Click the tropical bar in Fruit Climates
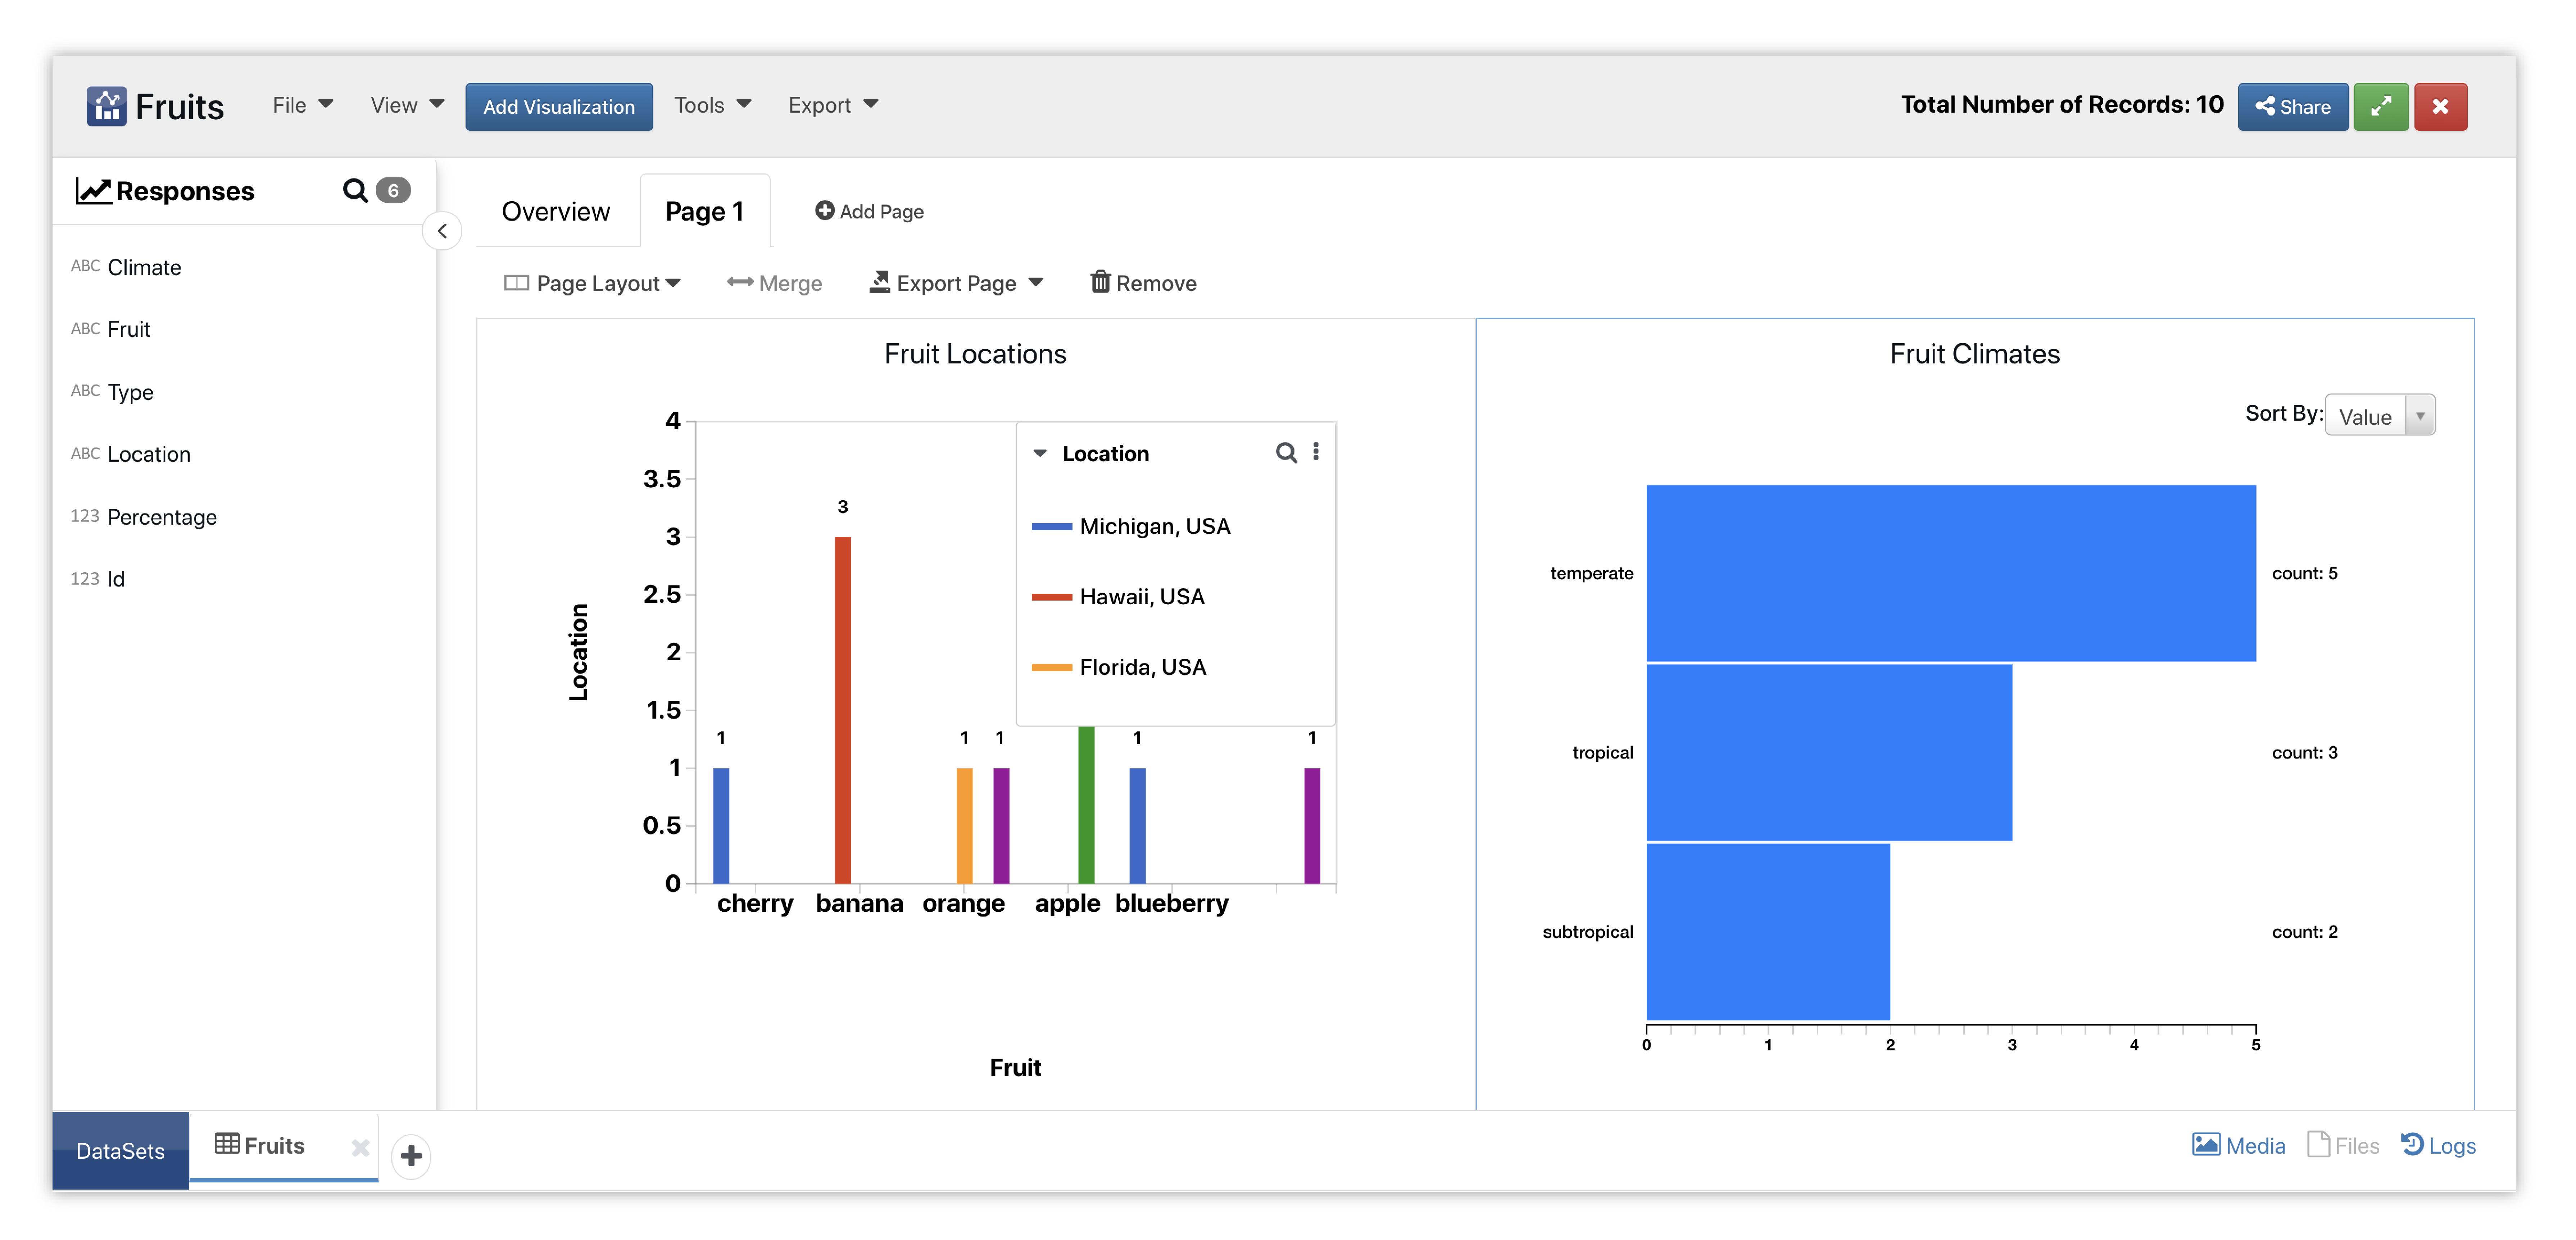Viewport: 2576px width, 1240px height. pyautogui.click(x=1829, y=752)
